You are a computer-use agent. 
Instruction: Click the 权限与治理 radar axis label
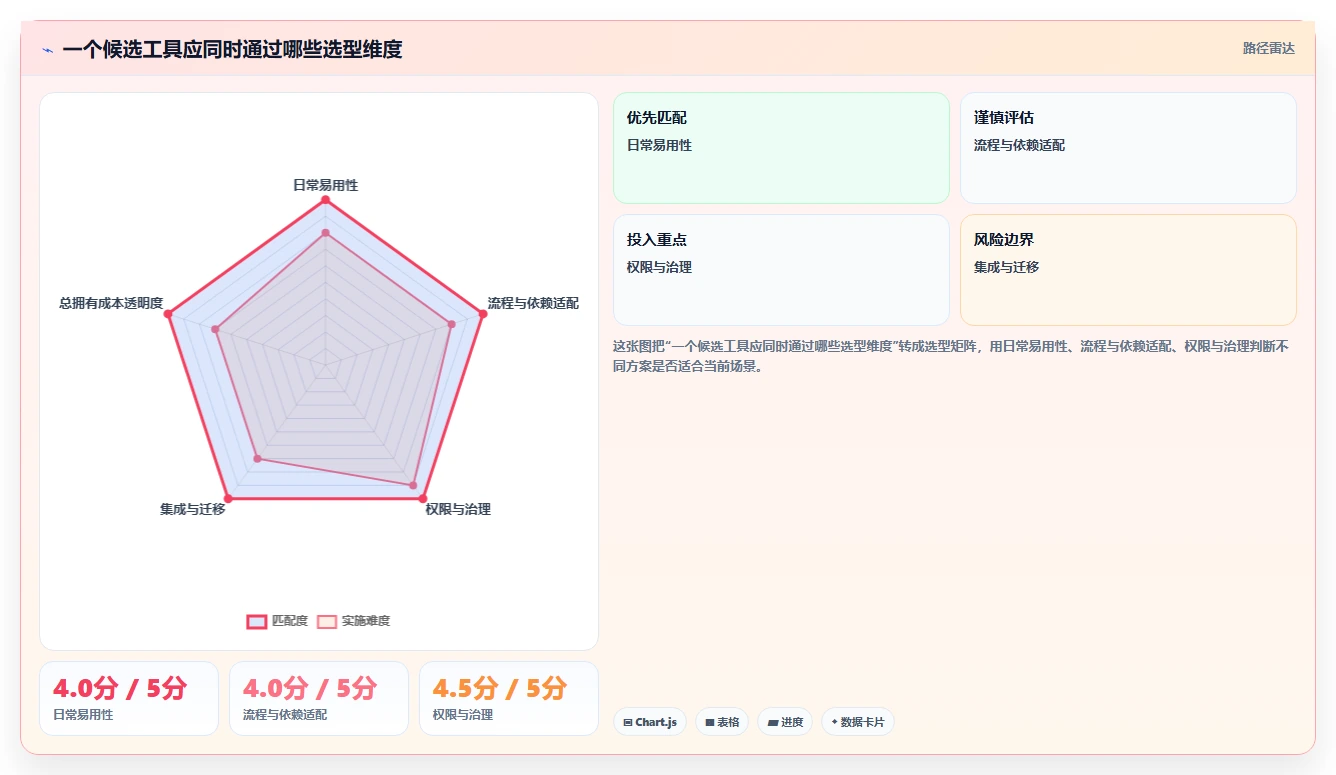458,509
